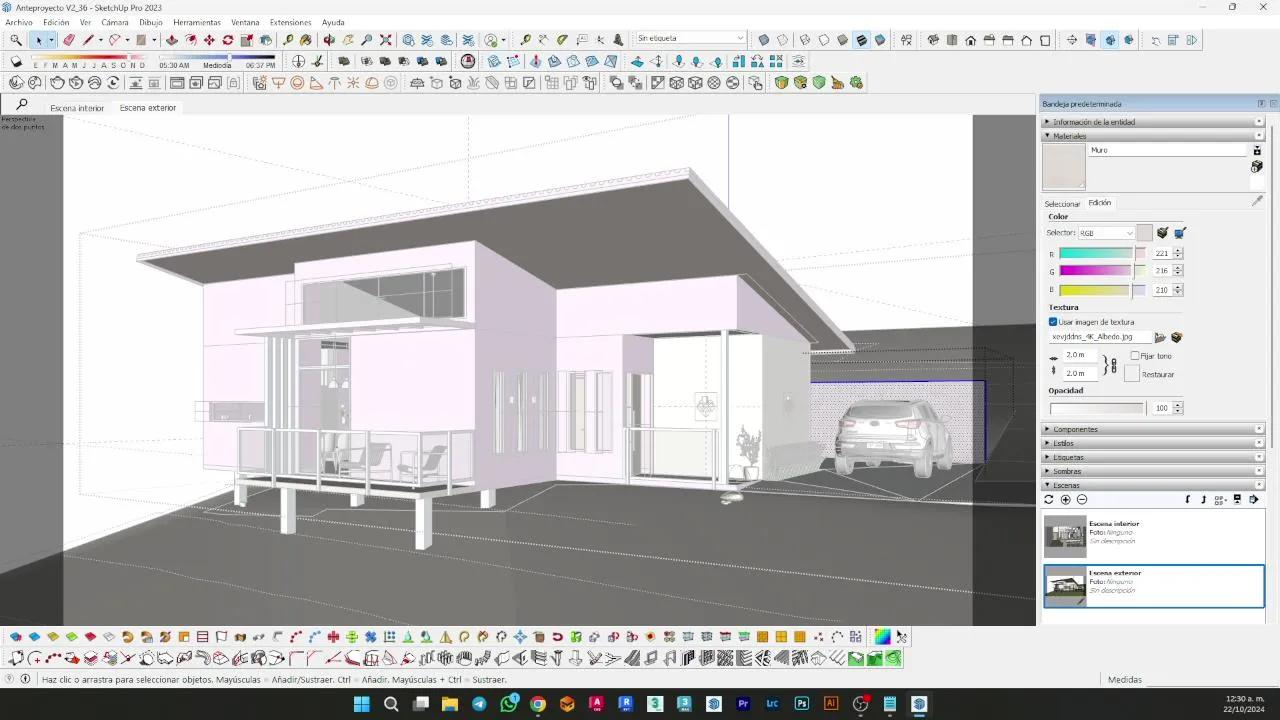Open the 'Sin etiqueta' tag dropdown
This screenshot has height=720, width=1280.
(691, 39)
